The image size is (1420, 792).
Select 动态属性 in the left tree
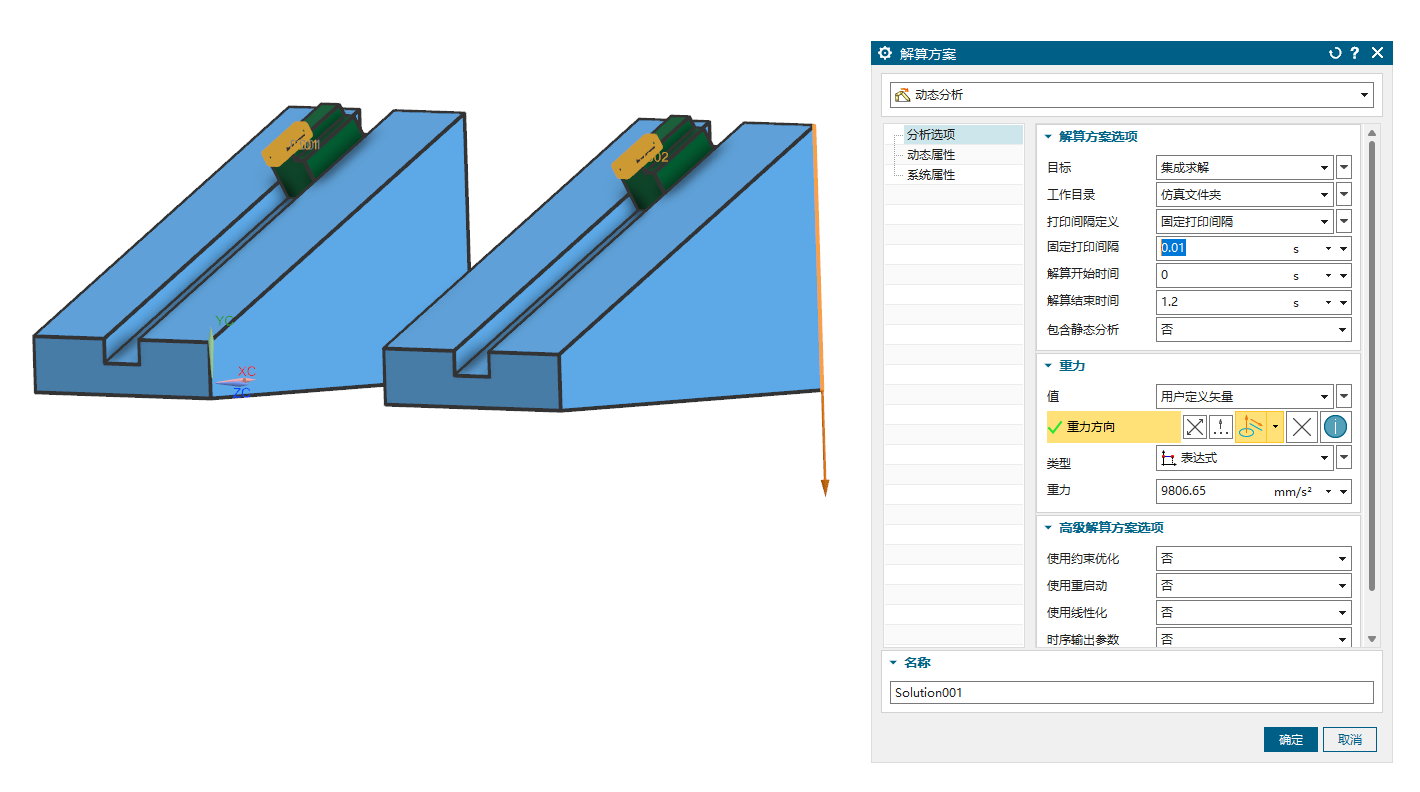click(930, 155)
